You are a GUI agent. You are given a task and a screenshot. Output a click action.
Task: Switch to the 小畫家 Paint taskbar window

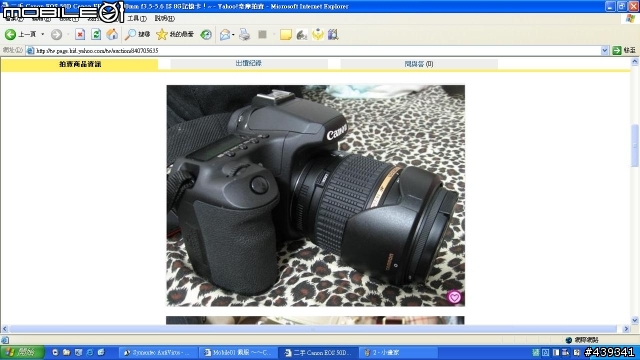coord(398,352)
